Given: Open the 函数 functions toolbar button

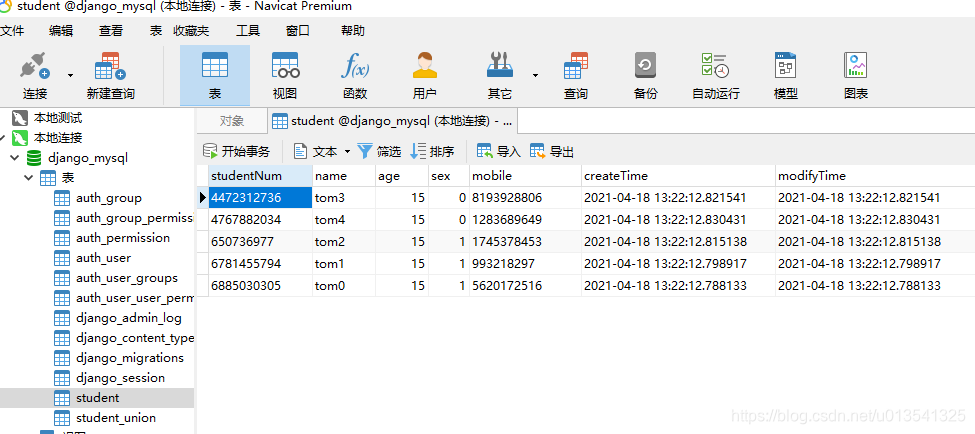Looking at the screenshot, I should [355, 76].
